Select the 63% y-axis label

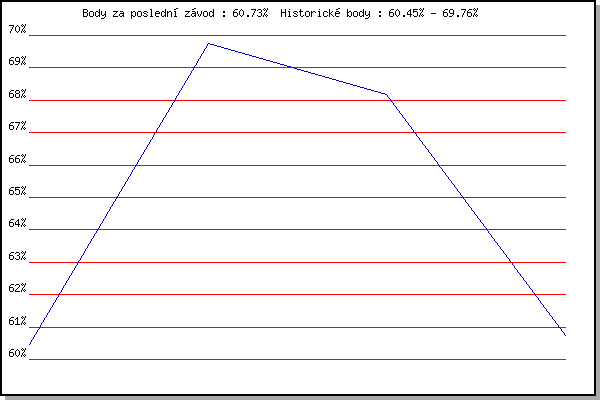[x=16, y=256]
